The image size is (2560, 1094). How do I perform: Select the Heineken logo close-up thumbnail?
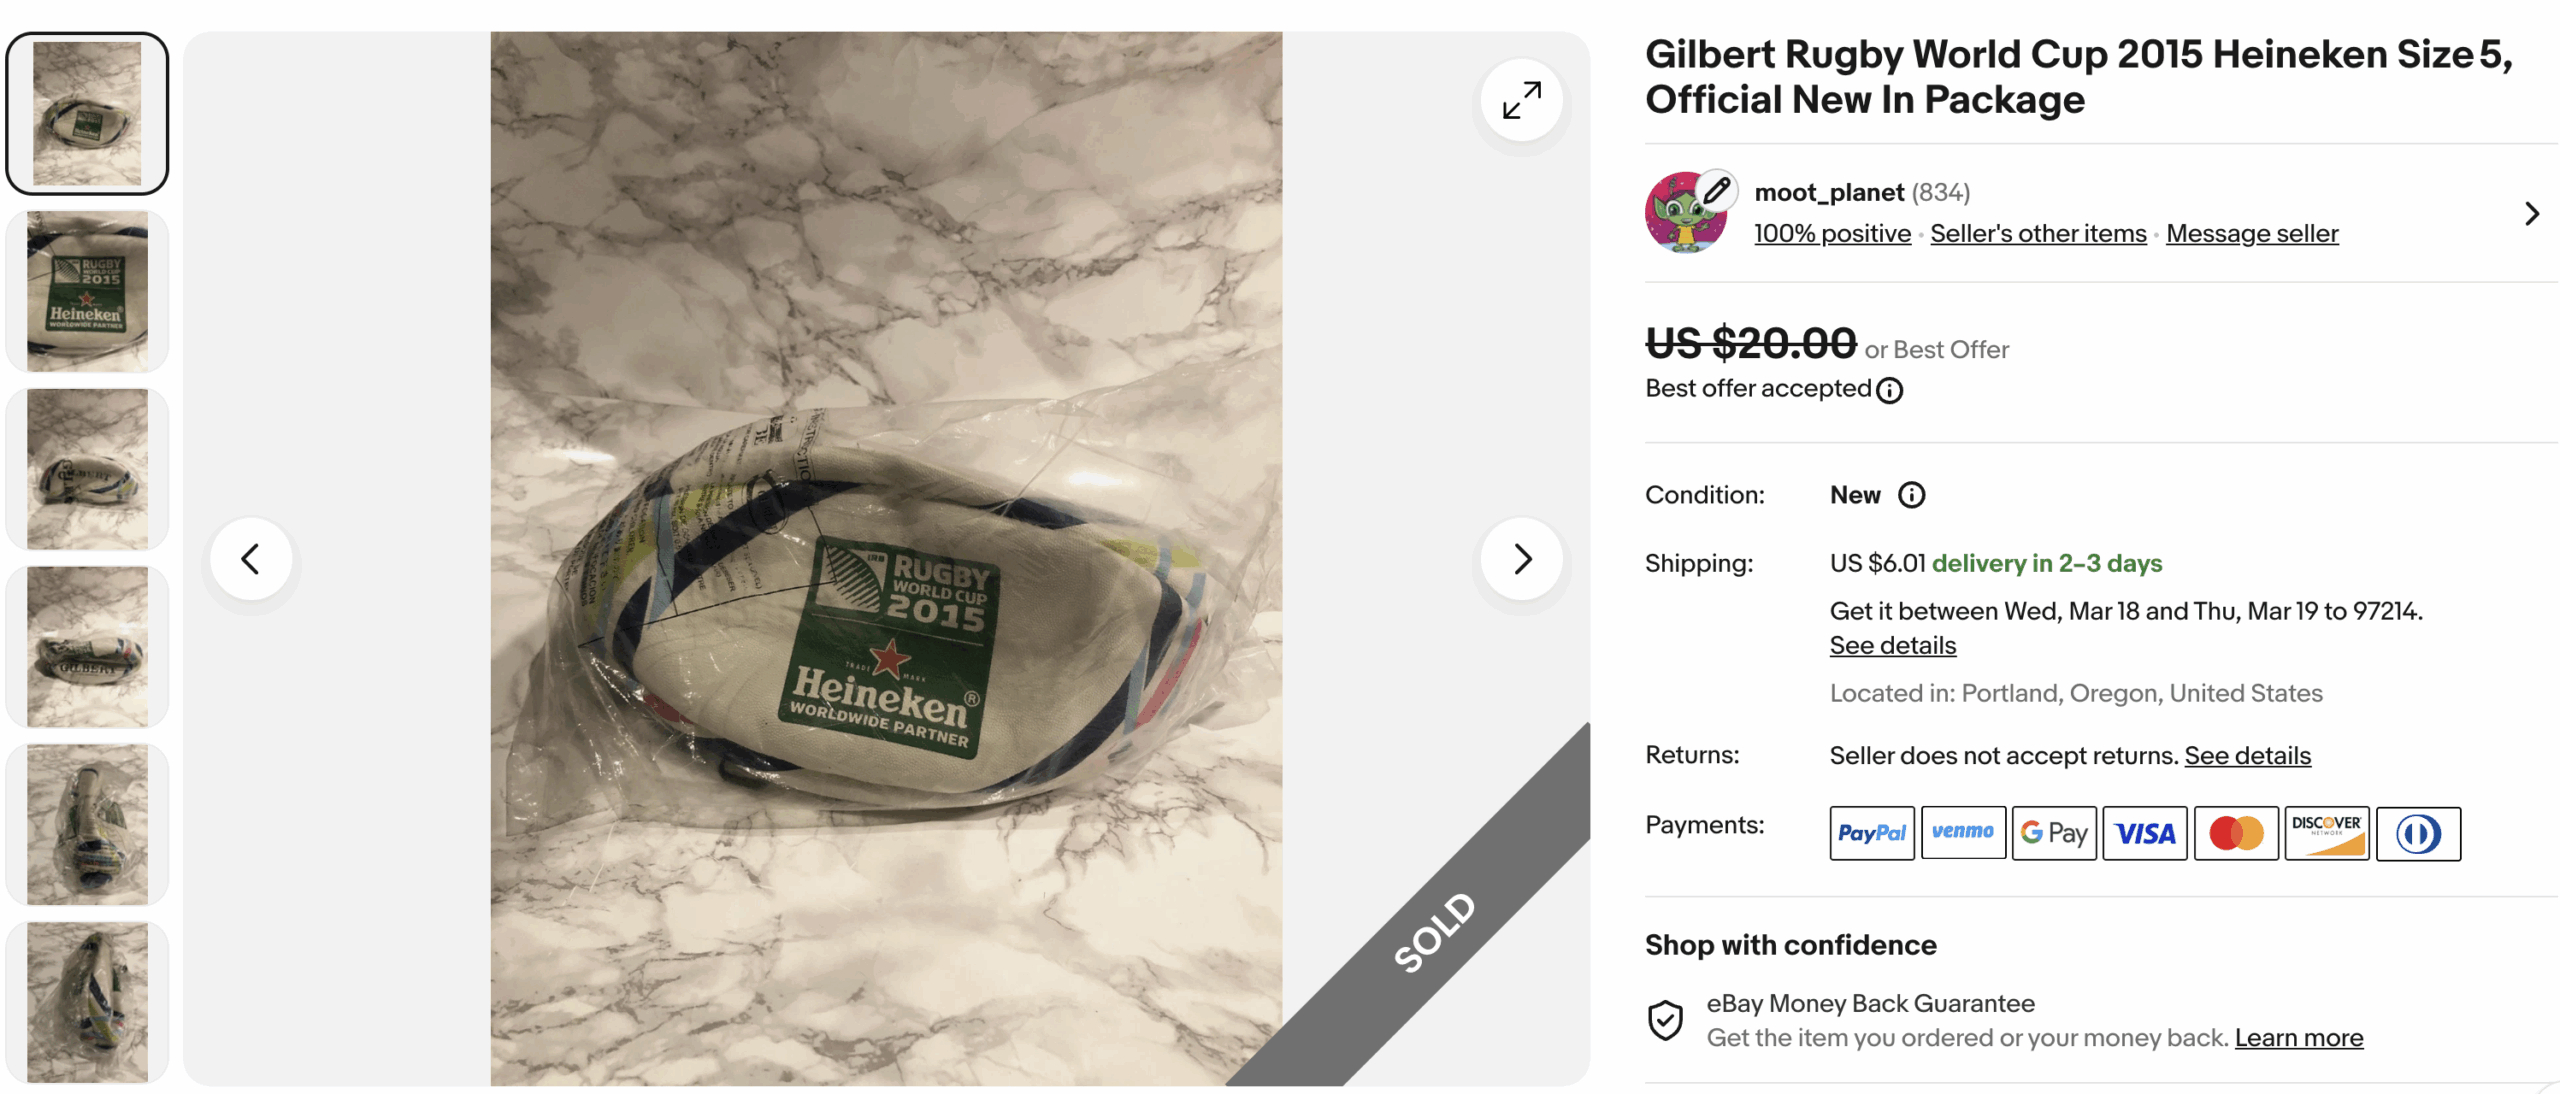87,291
